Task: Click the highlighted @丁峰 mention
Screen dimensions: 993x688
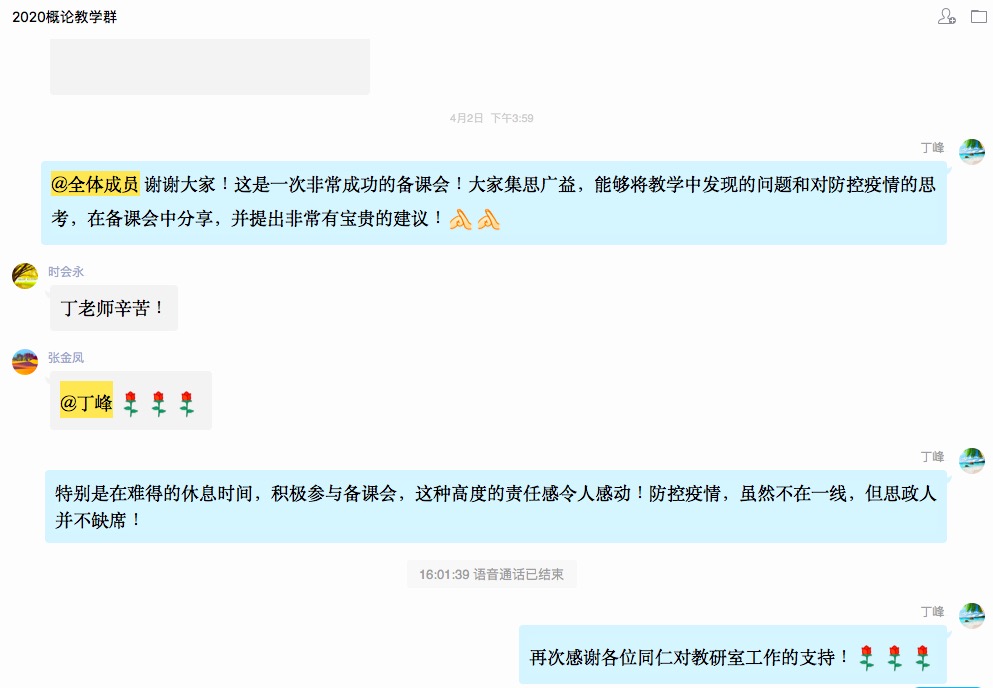Action: (86, 400)
